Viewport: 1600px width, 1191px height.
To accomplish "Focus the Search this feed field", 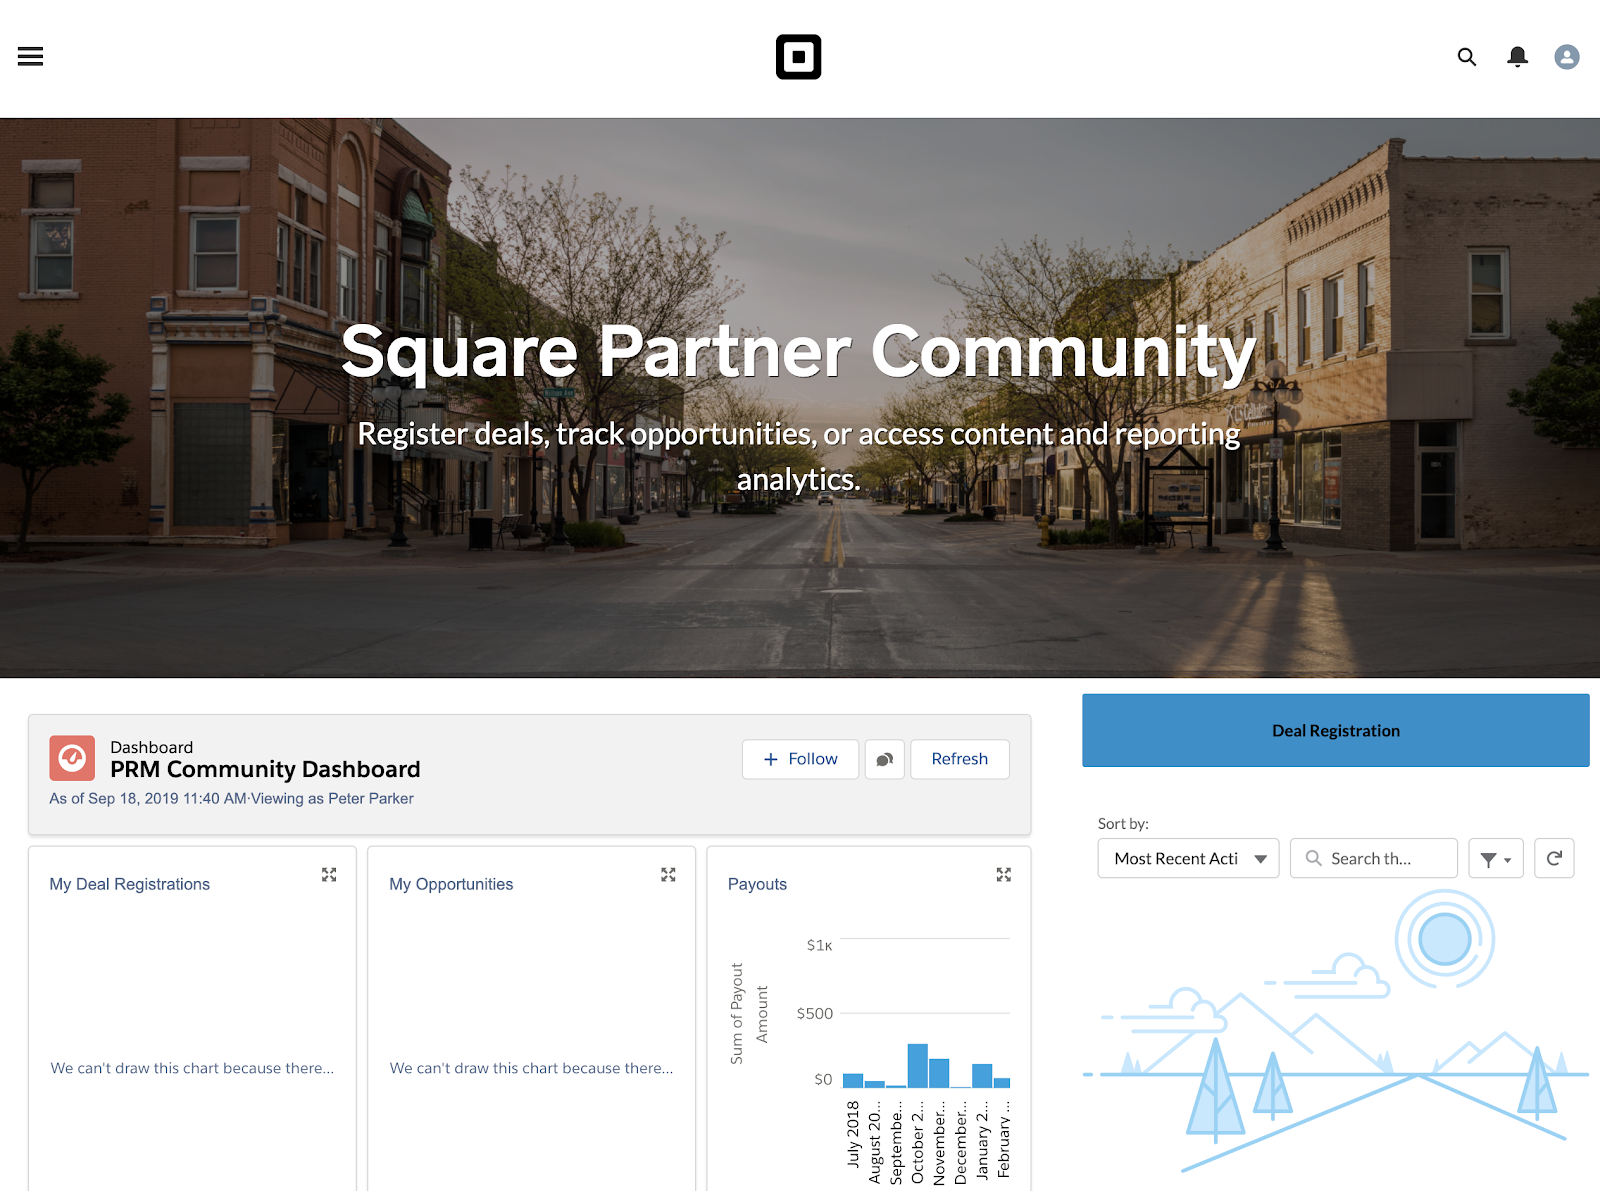I will 1374,858.
